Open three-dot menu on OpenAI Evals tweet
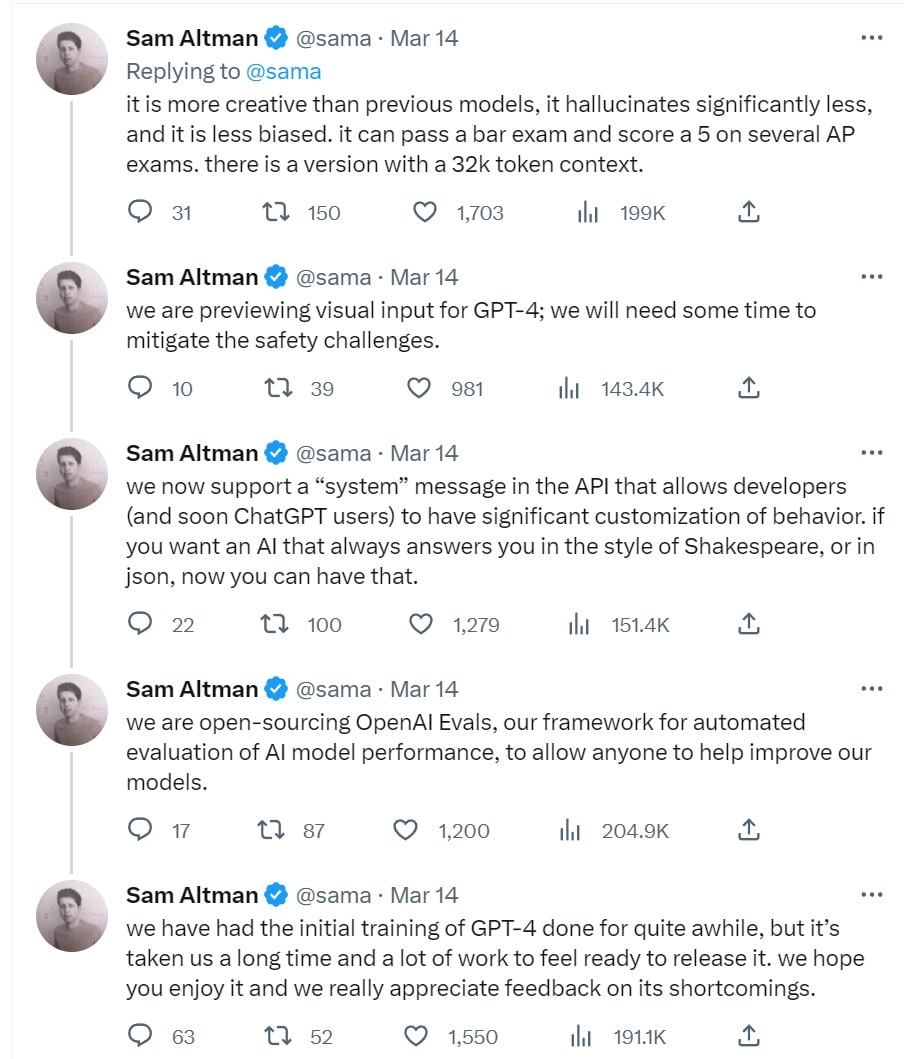Viewport: 904px width, 1059px height. 872,689
